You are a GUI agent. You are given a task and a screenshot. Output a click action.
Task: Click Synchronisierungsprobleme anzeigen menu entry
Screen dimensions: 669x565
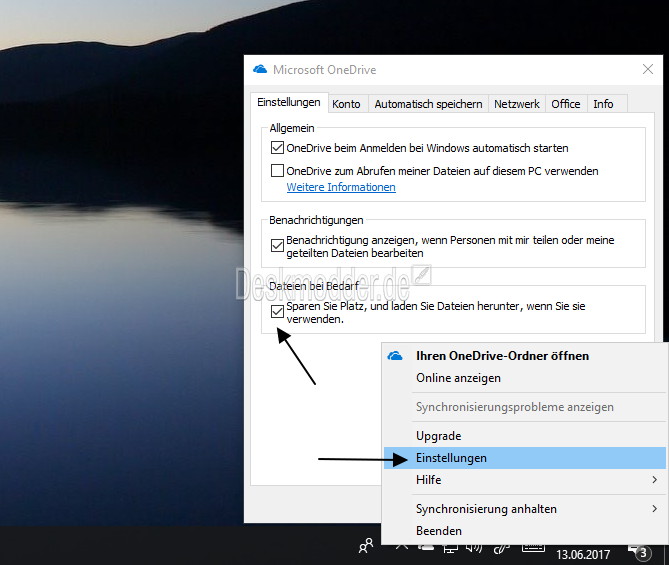525,407
